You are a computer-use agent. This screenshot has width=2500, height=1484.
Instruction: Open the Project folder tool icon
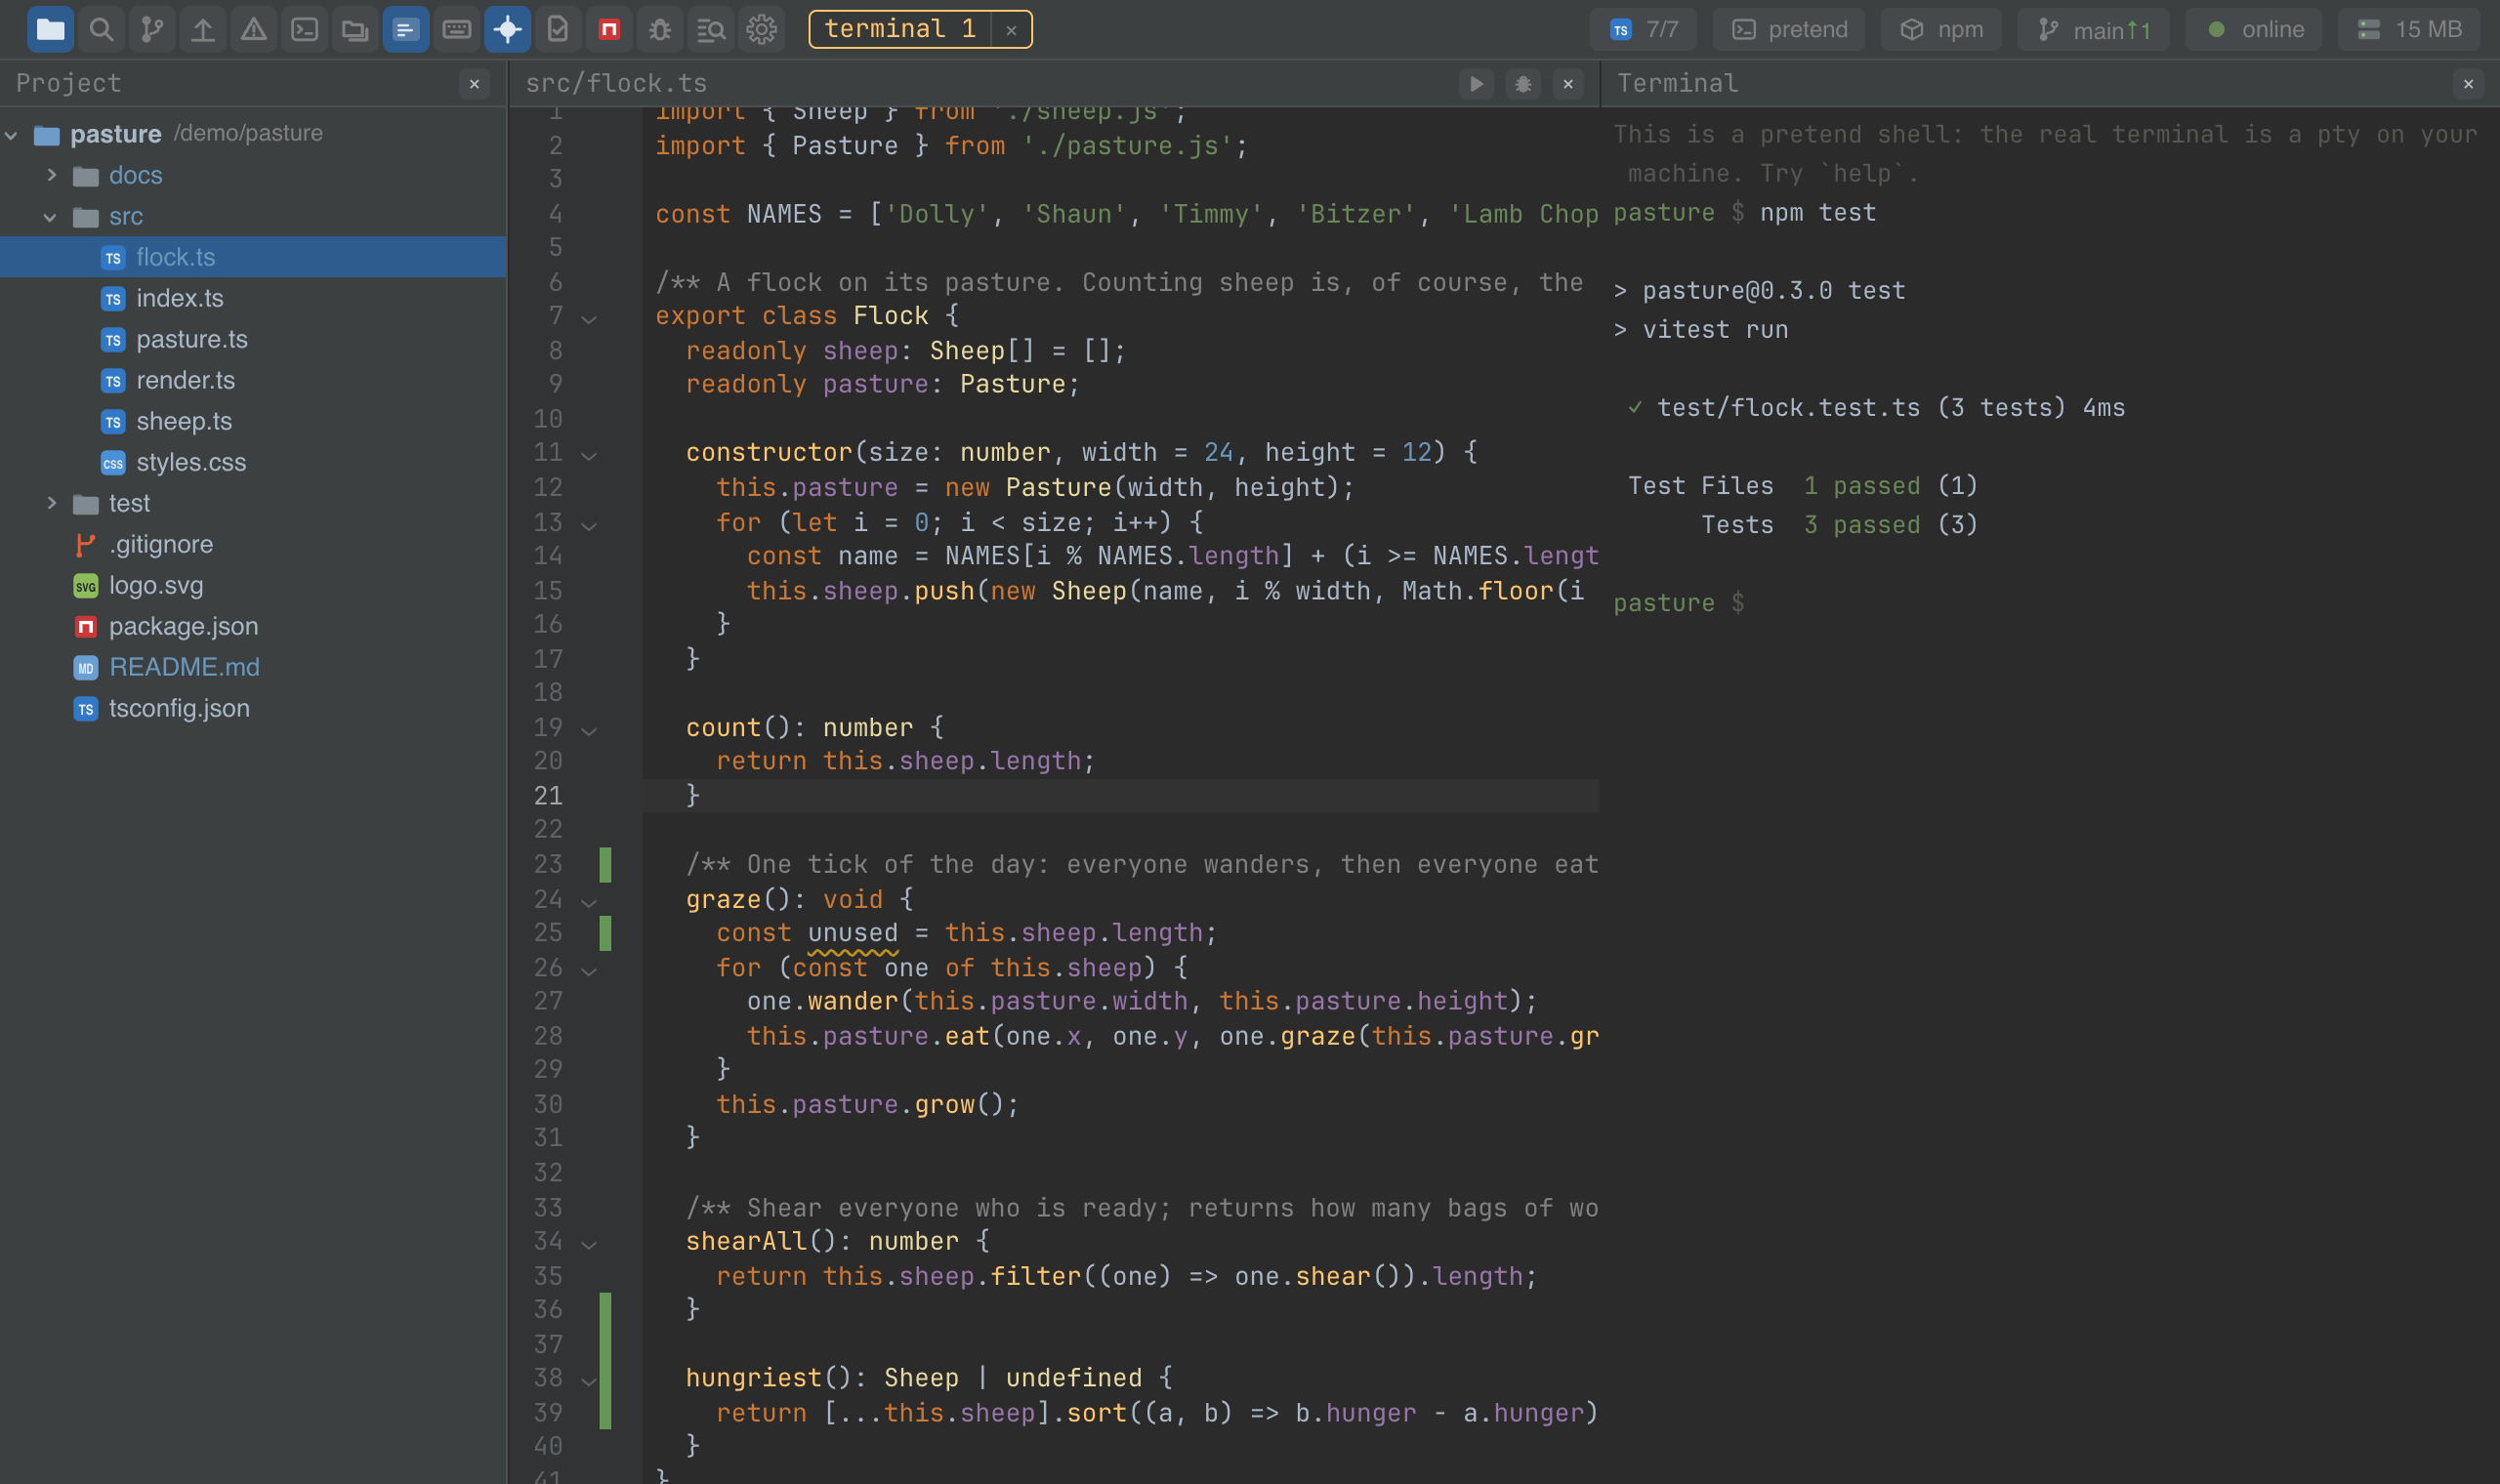point(50,29)
